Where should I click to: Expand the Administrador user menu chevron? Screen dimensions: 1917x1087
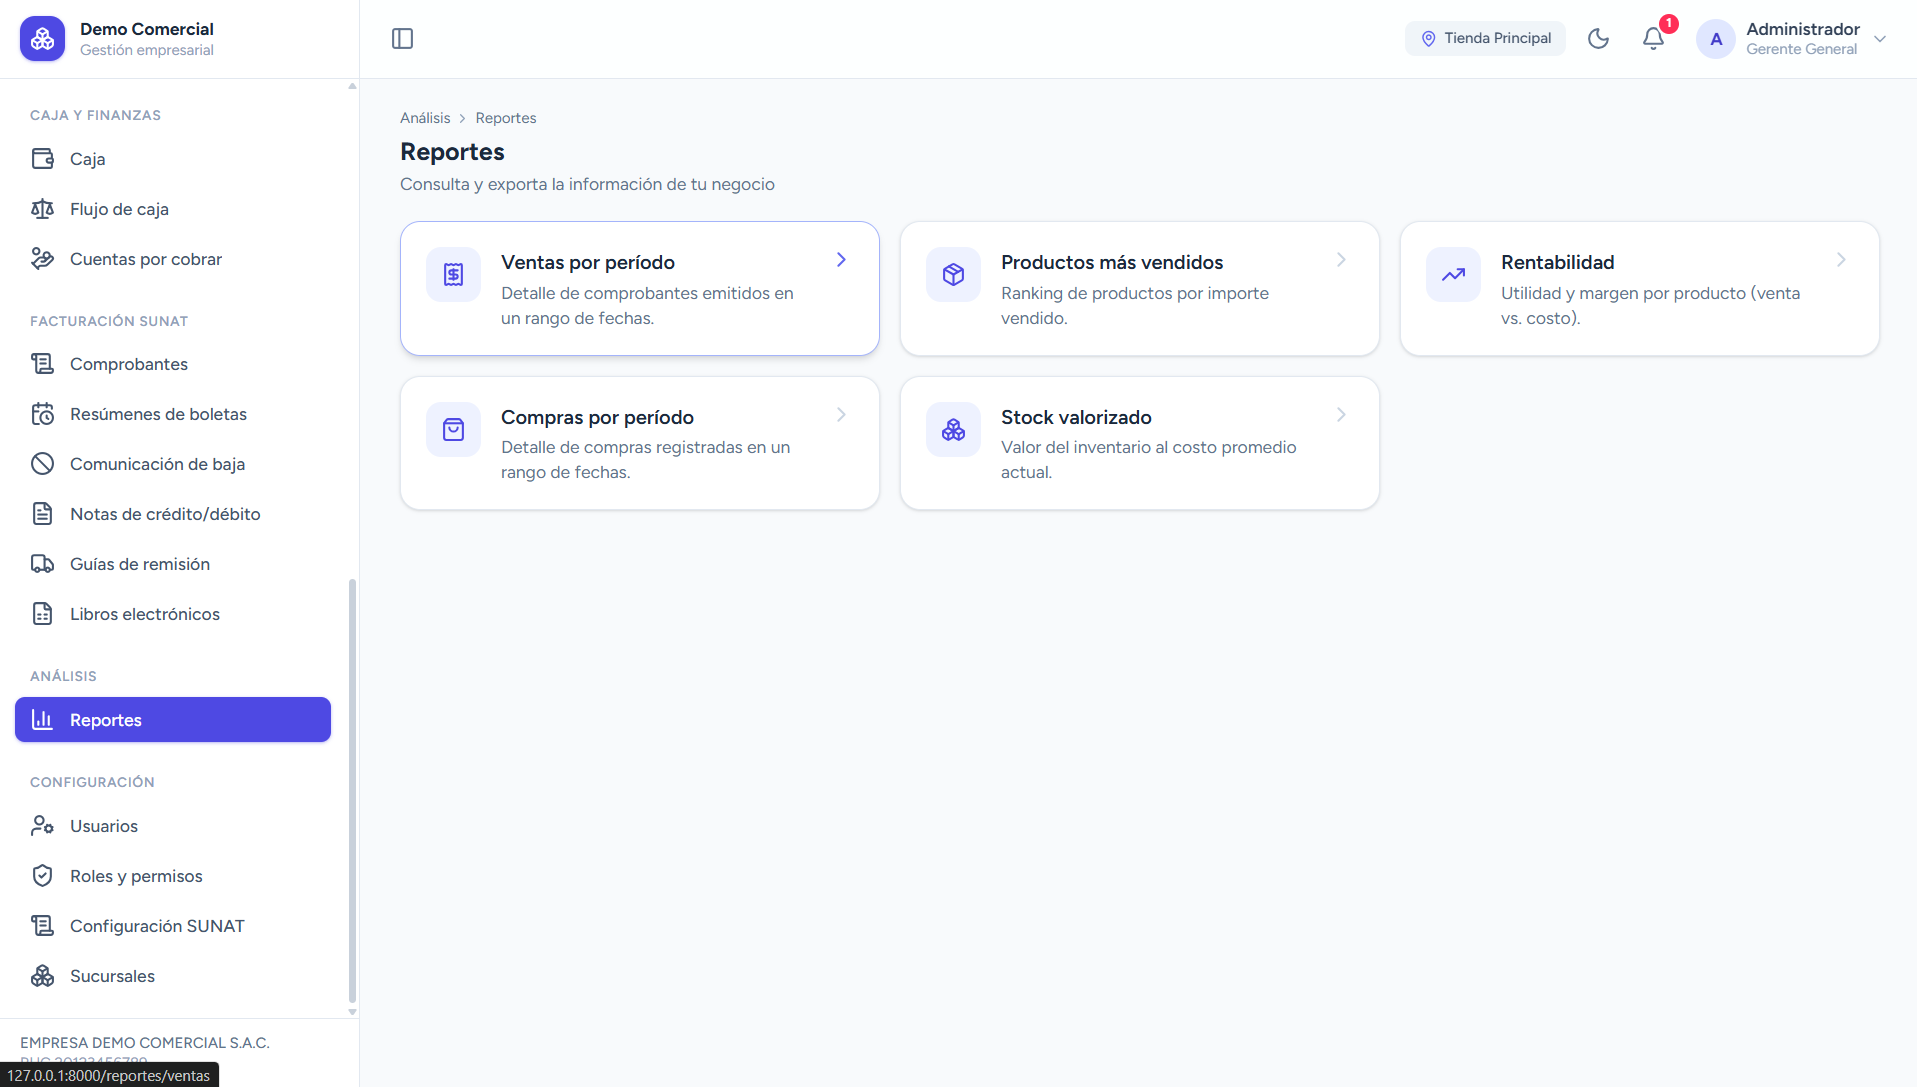1880,39
